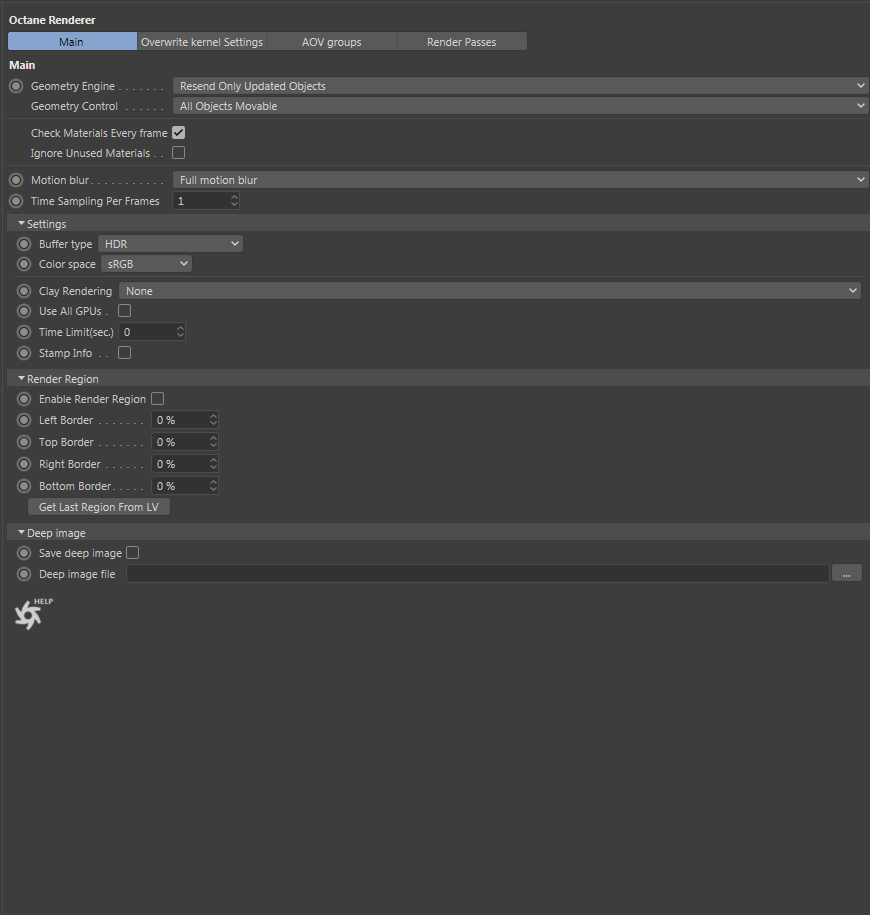Image resolution: width=870 pixels, height=915 pixels.
Task: Click the Color space keyframe circle icon
Action: 24,264
